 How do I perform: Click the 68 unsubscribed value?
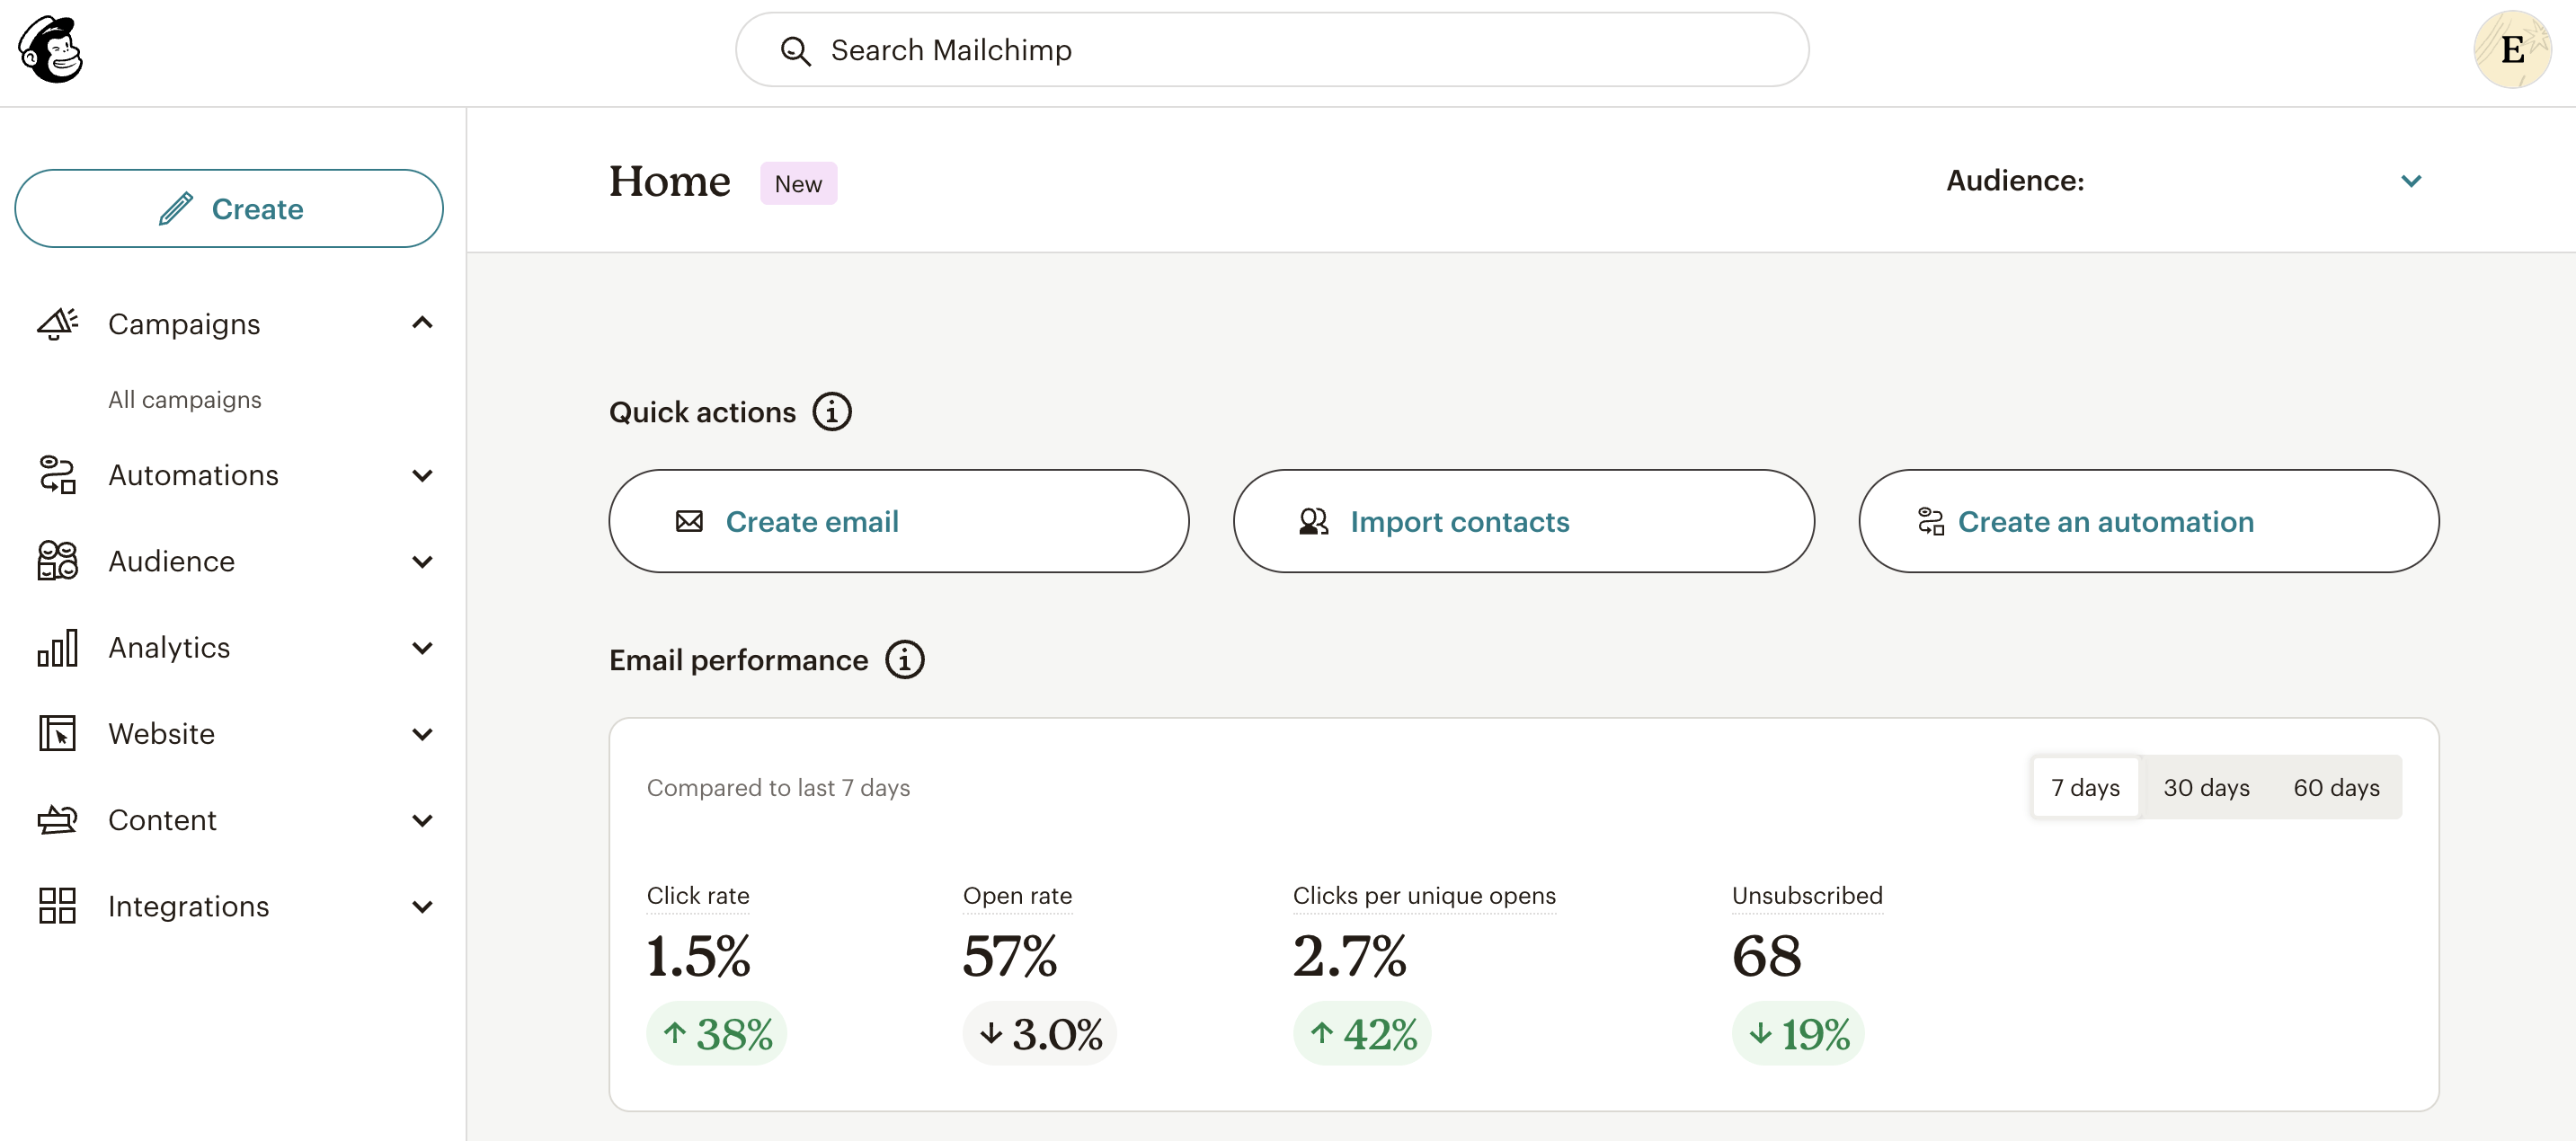click(1766, 956)
